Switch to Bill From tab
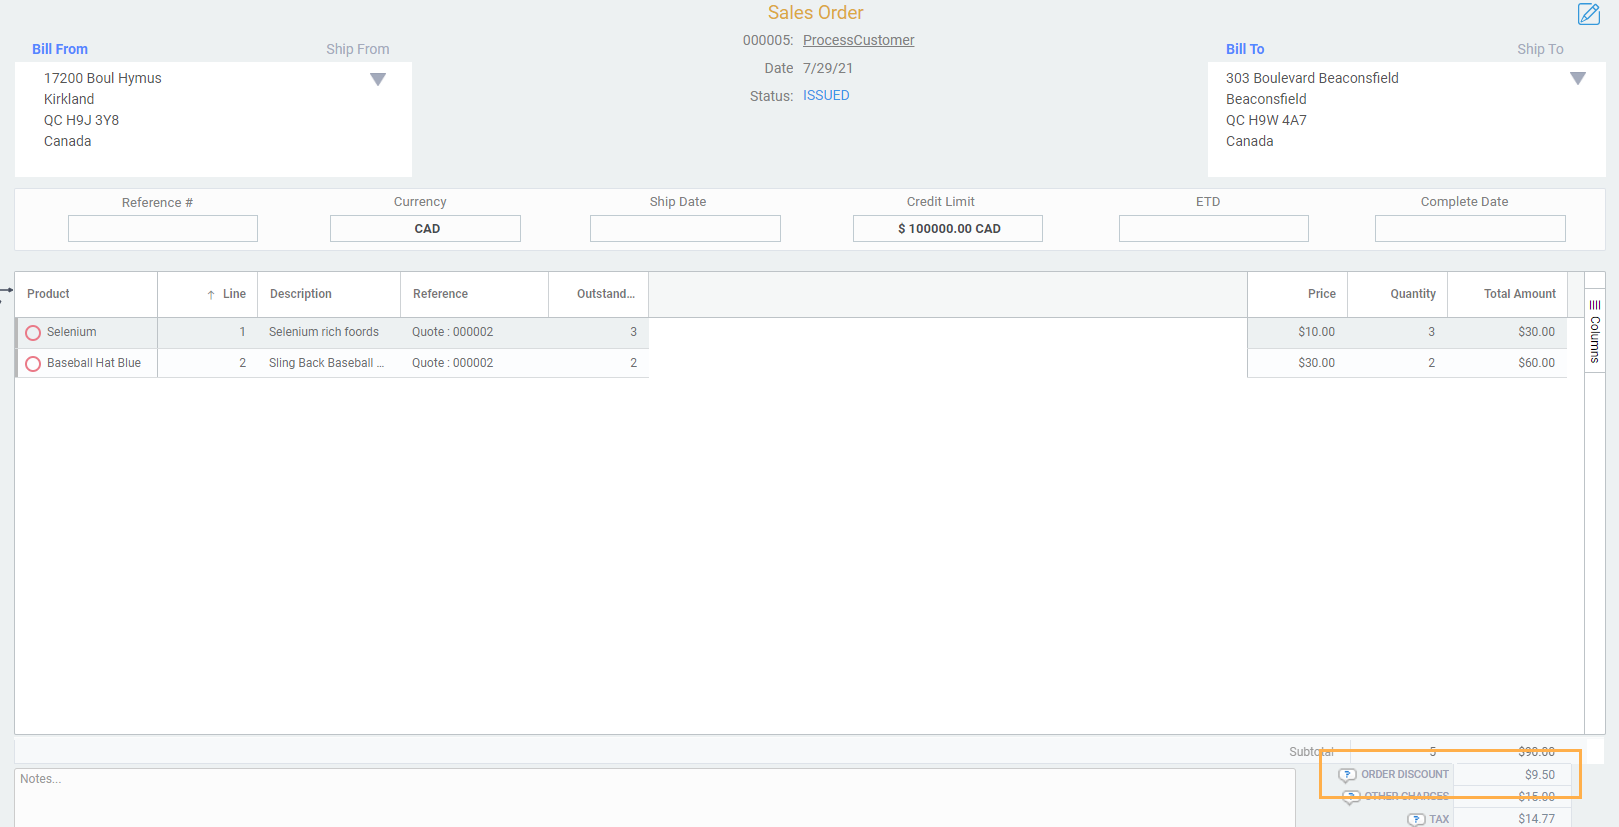The height and width of the screenshot is (827, 1619). (x=60, y=49)
